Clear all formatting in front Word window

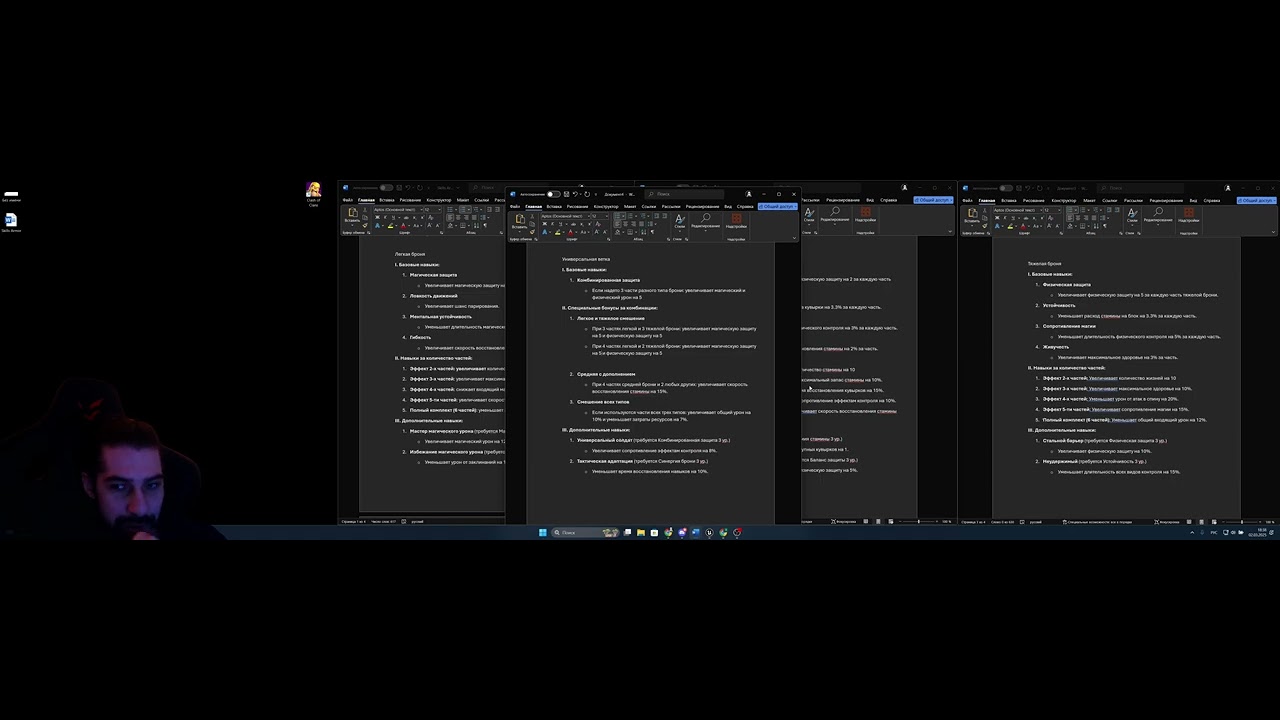coord(598,224)
